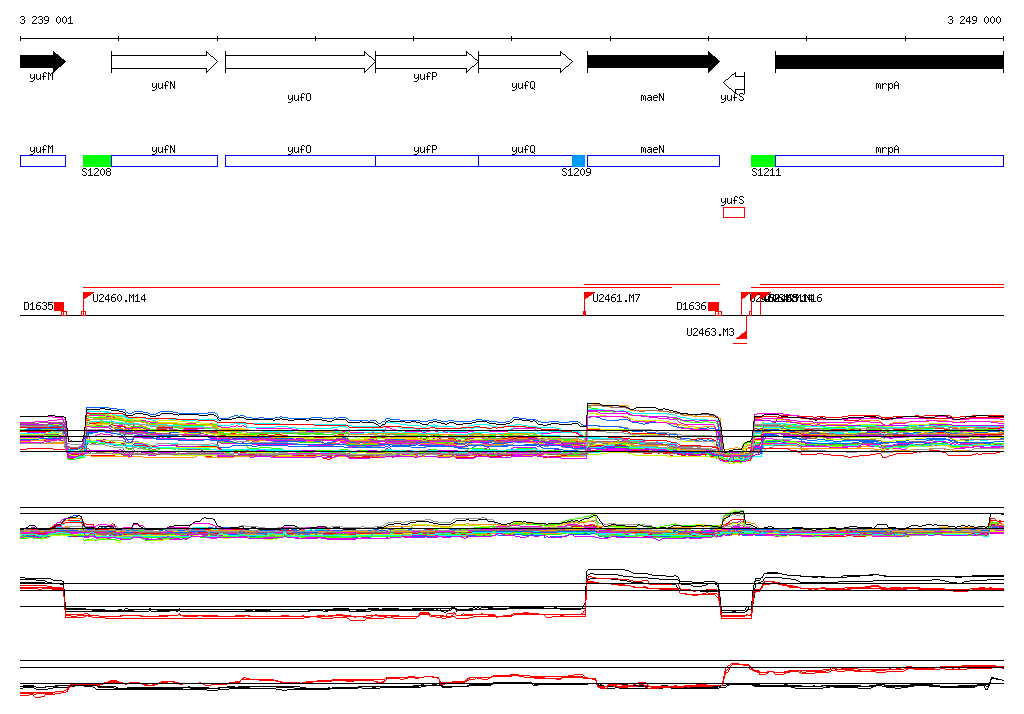
Task: Select the D1636 red square marker
Action: click(x=713, y=306)
